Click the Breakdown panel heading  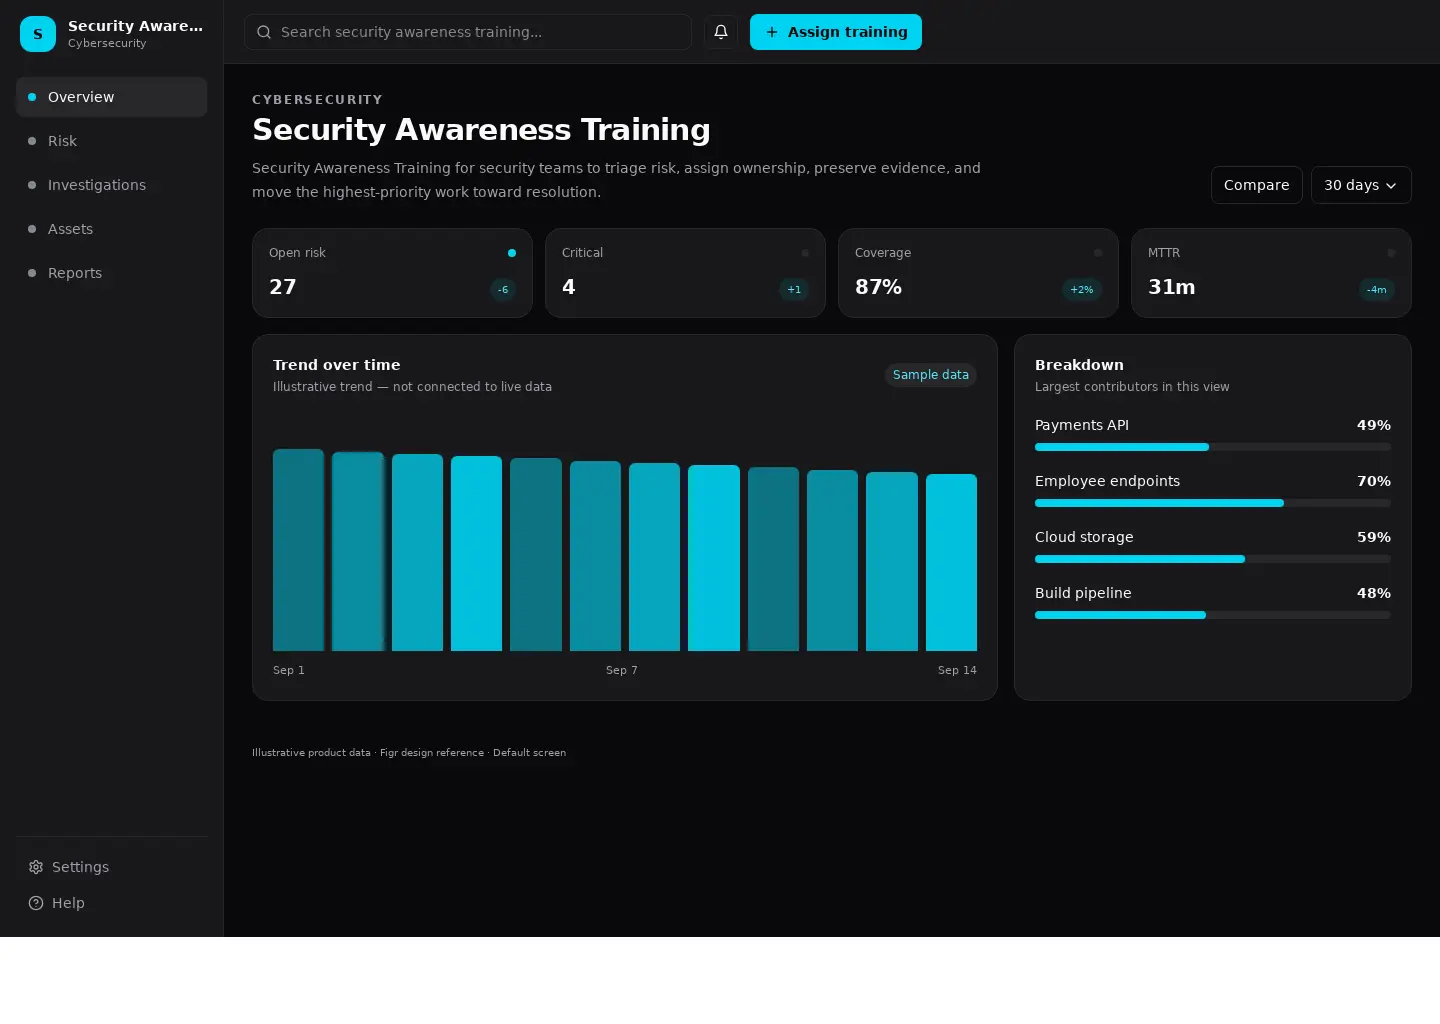point(1079,365)
